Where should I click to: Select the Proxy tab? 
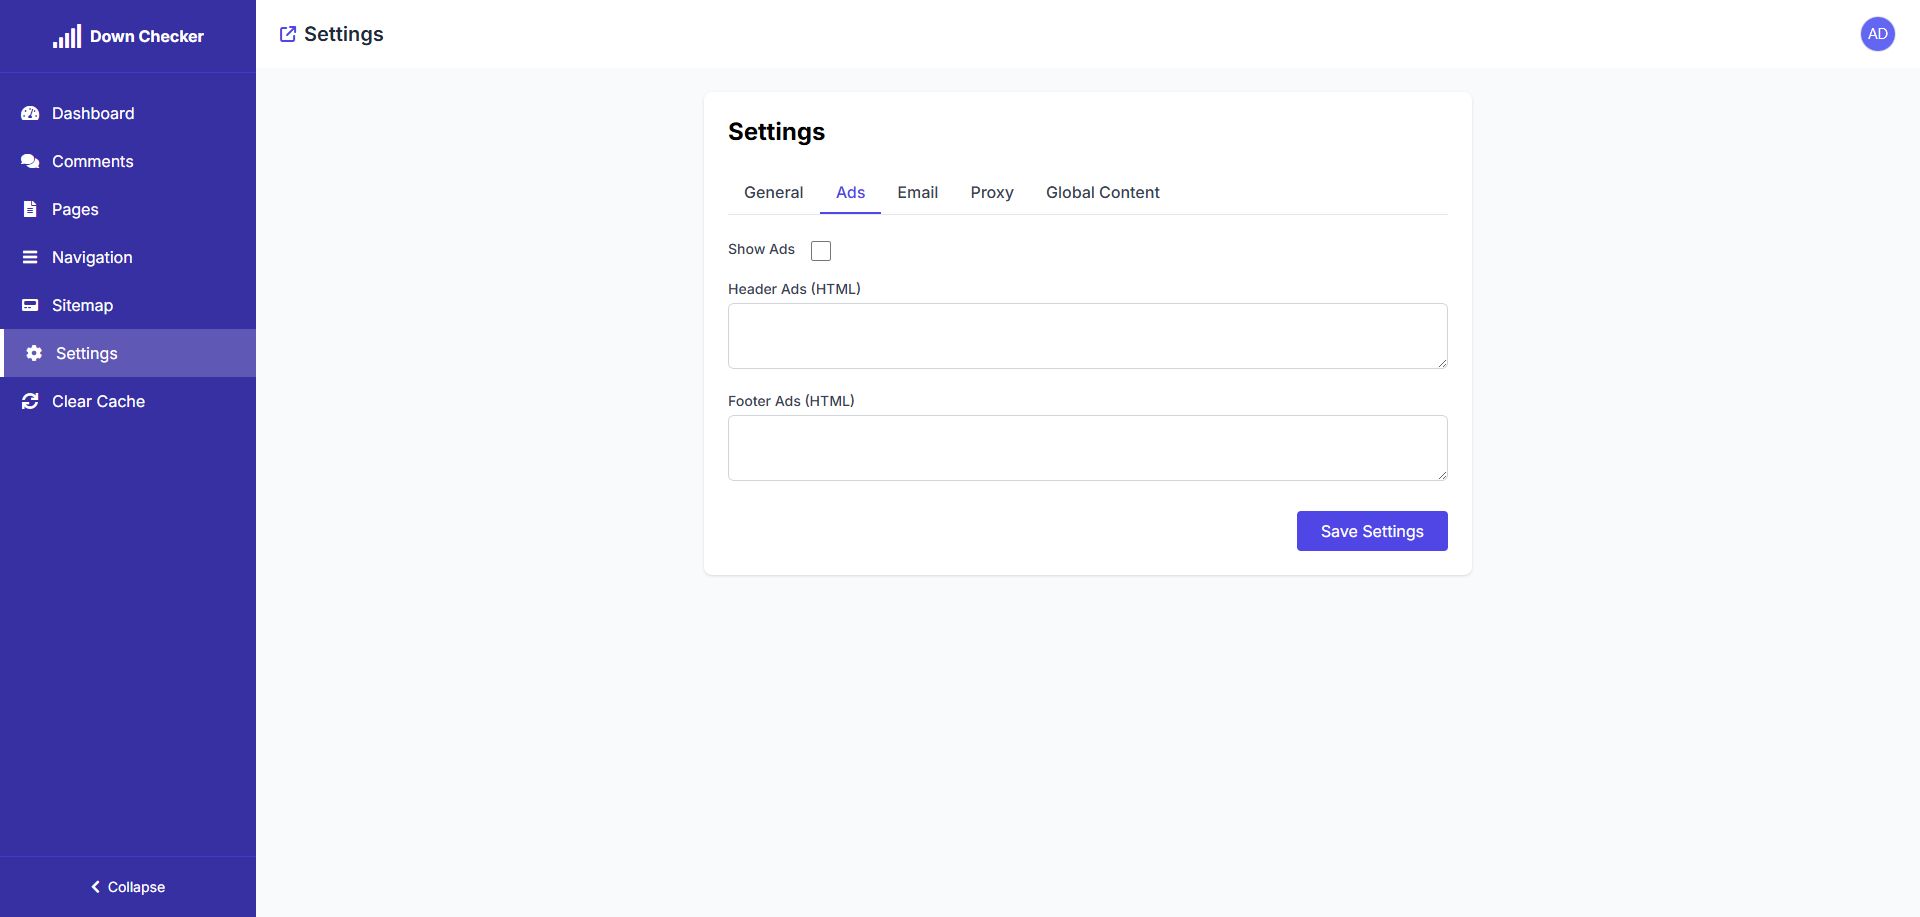tap(991, 193)
